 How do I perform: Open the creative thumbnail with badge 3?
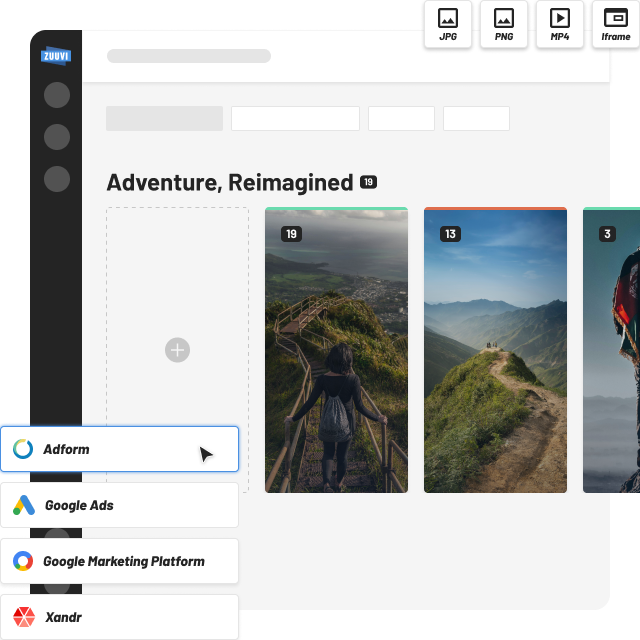[612, 350]
